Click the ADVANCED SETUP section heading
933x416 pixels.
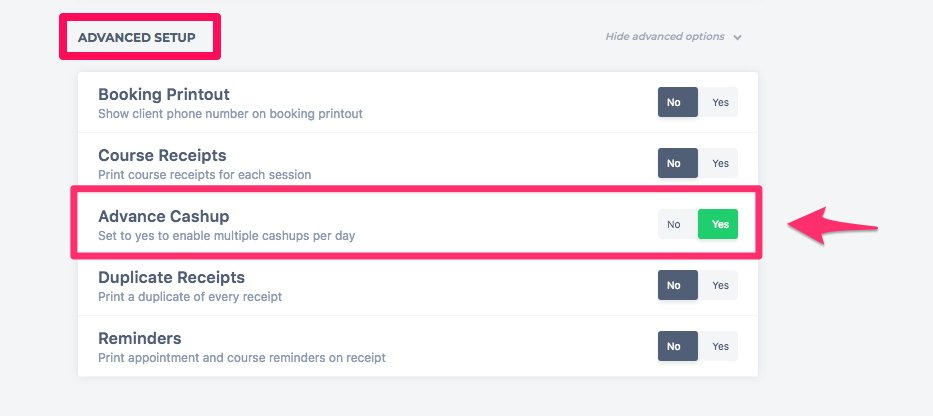click(136, 37)
